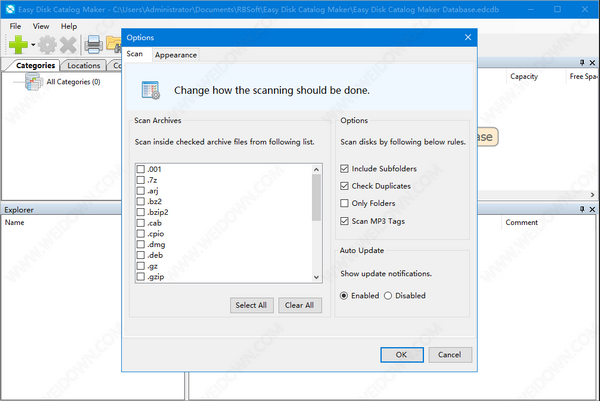Click the Name column header in Explorer
This screenshot has height=401, width=600.
coord(15,222)
